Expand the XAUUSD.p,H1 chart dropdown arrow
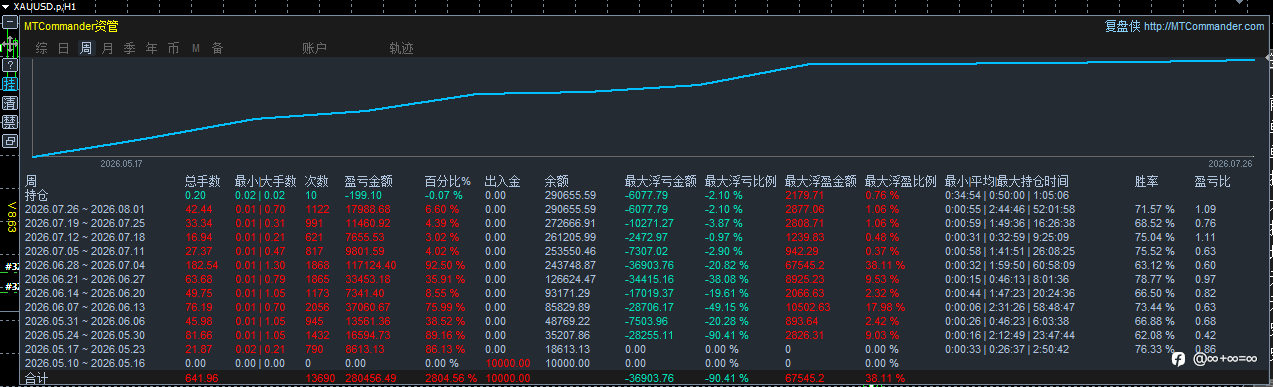 [6, 6]
